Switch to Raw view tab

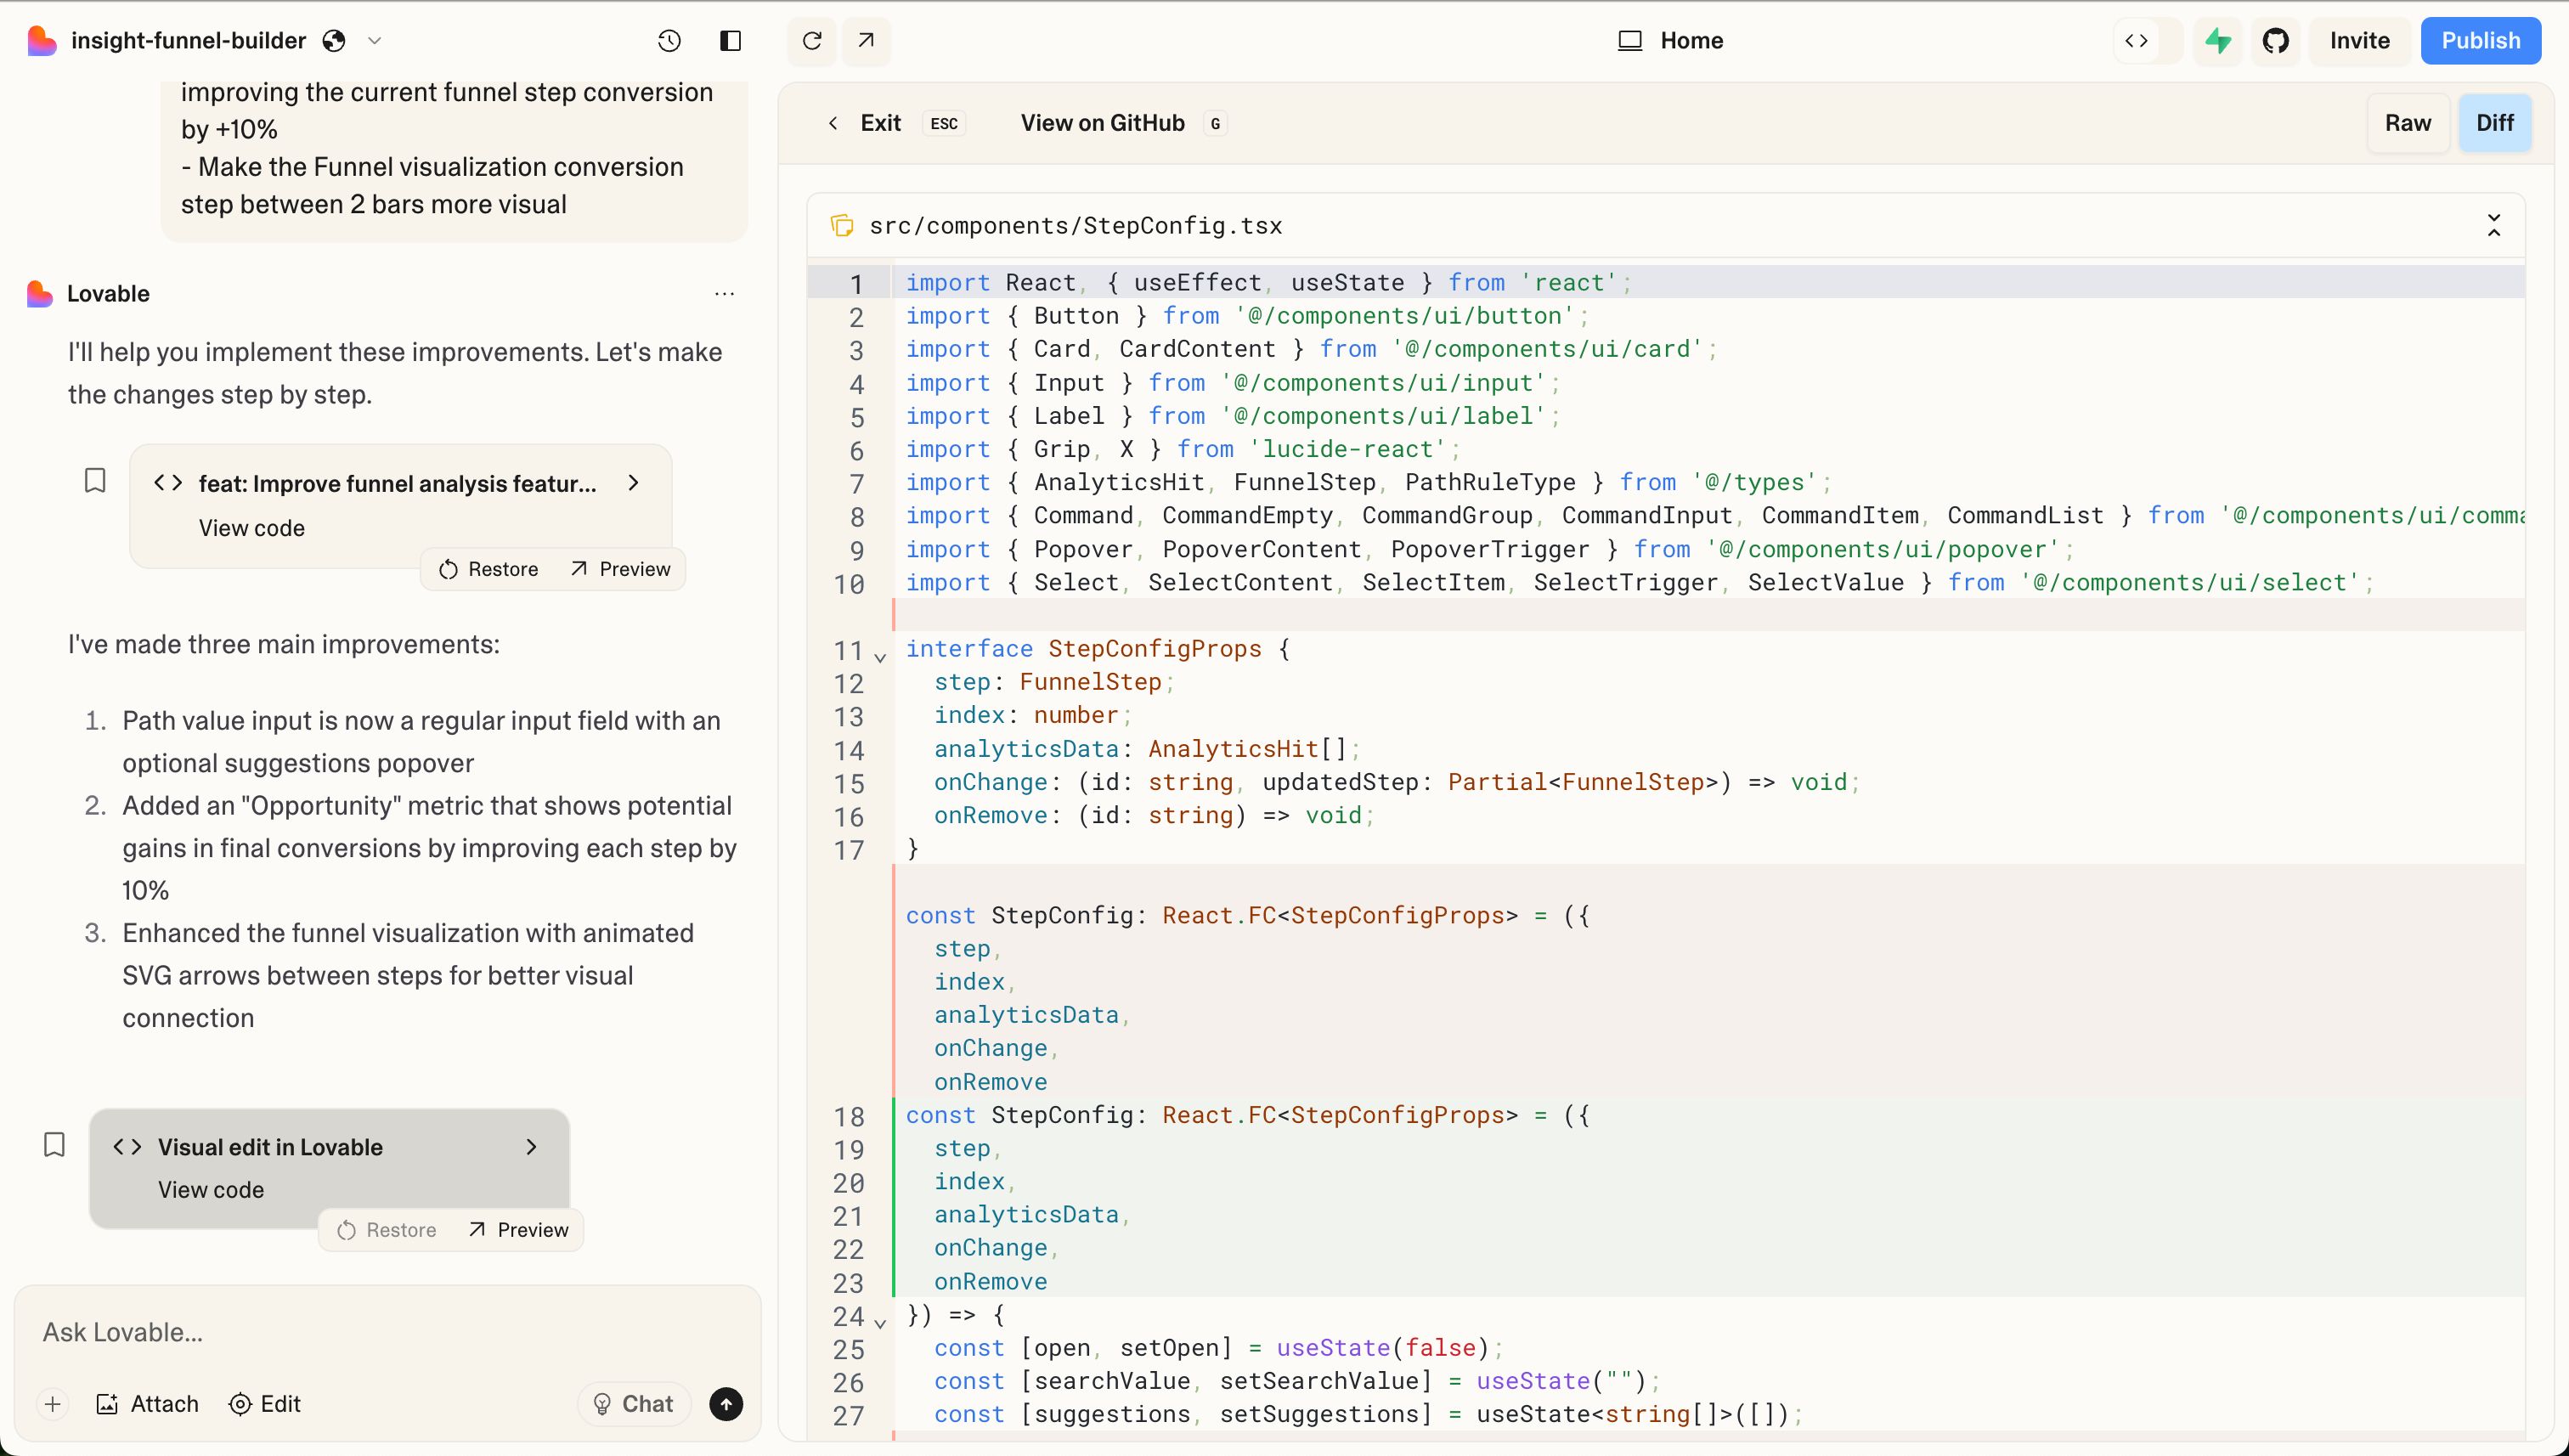point(2408,123)
